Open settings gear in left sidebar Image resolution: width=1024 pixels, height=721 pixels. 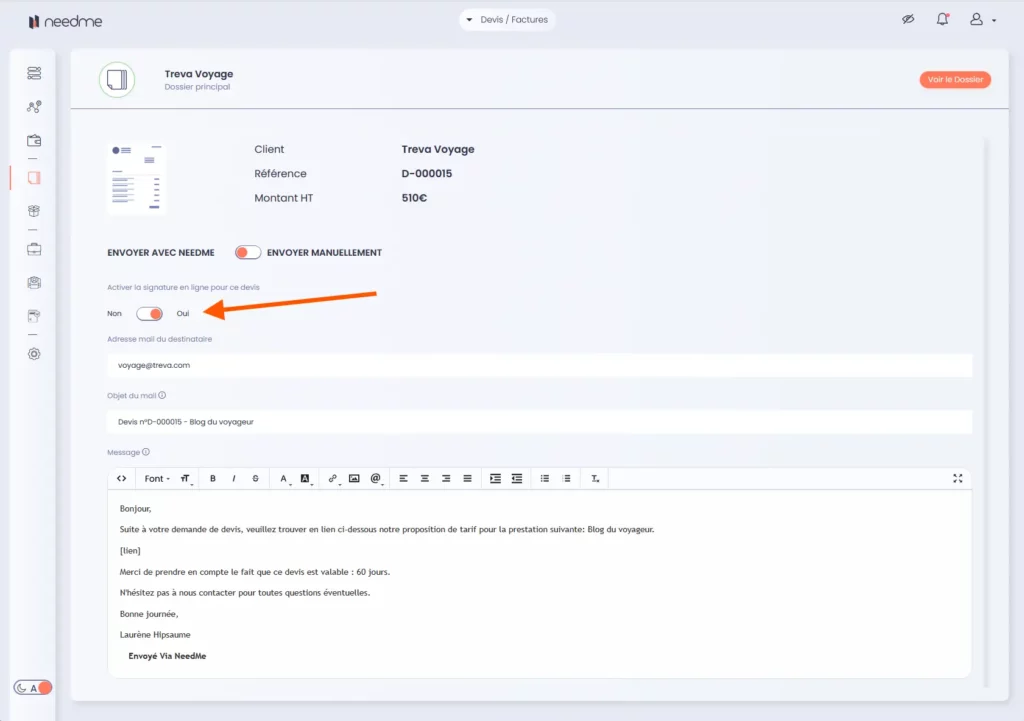coord(34,354)
